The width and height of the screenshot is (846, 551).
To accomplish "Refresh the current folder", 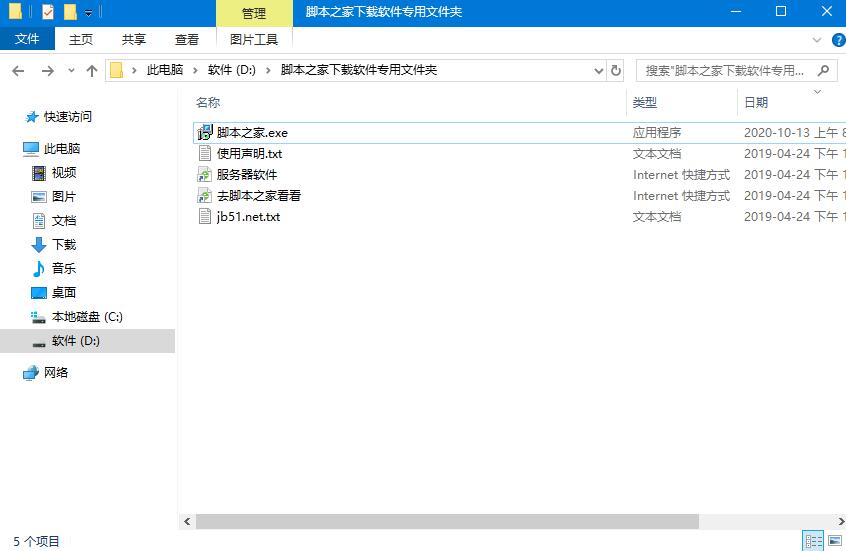I will tap(616, 71).
